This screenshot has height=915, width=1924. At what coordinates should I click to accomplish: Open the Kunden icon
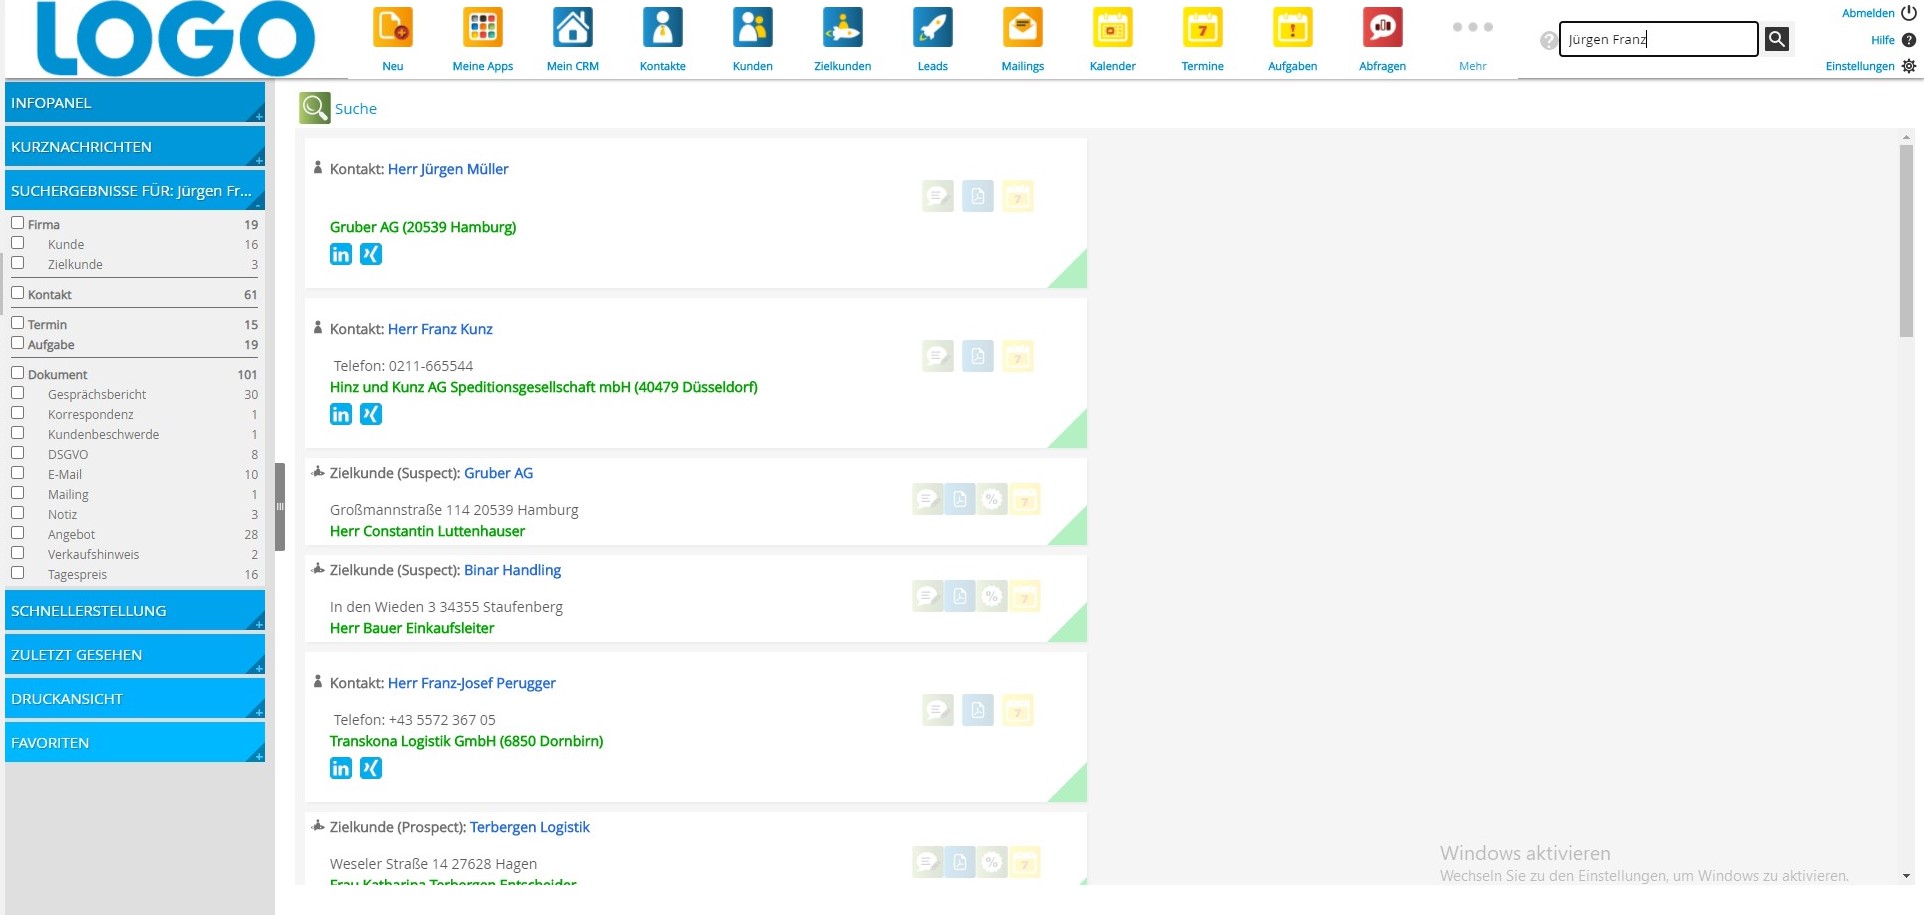click(x=753, y=28)
